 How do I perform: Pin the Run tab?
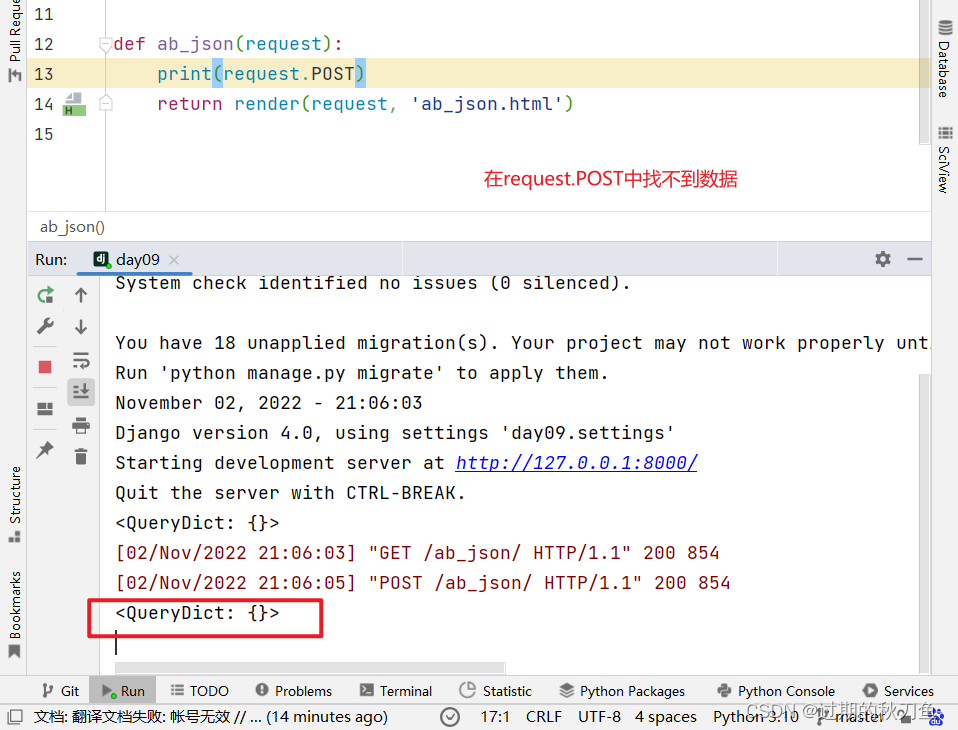click(x=45, y=450)
